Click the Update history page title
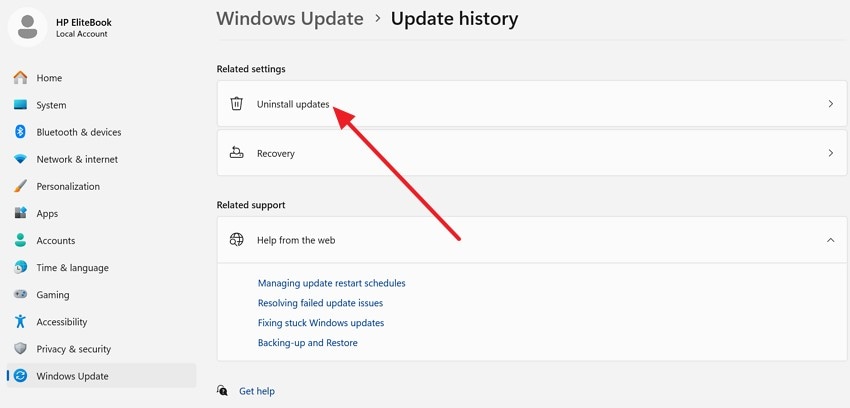The height and width of the screenshot is (408, 850). point(454,18)
